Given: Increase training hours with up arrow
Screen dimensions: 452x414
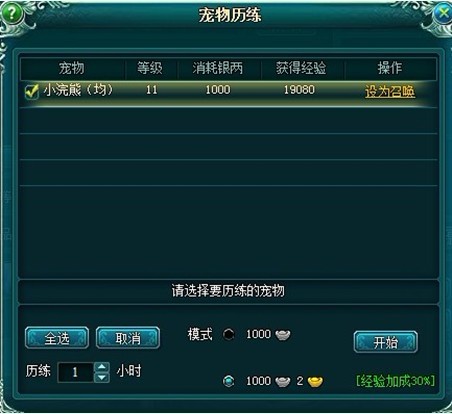Looking at the screenshot, I should (102, 367).
